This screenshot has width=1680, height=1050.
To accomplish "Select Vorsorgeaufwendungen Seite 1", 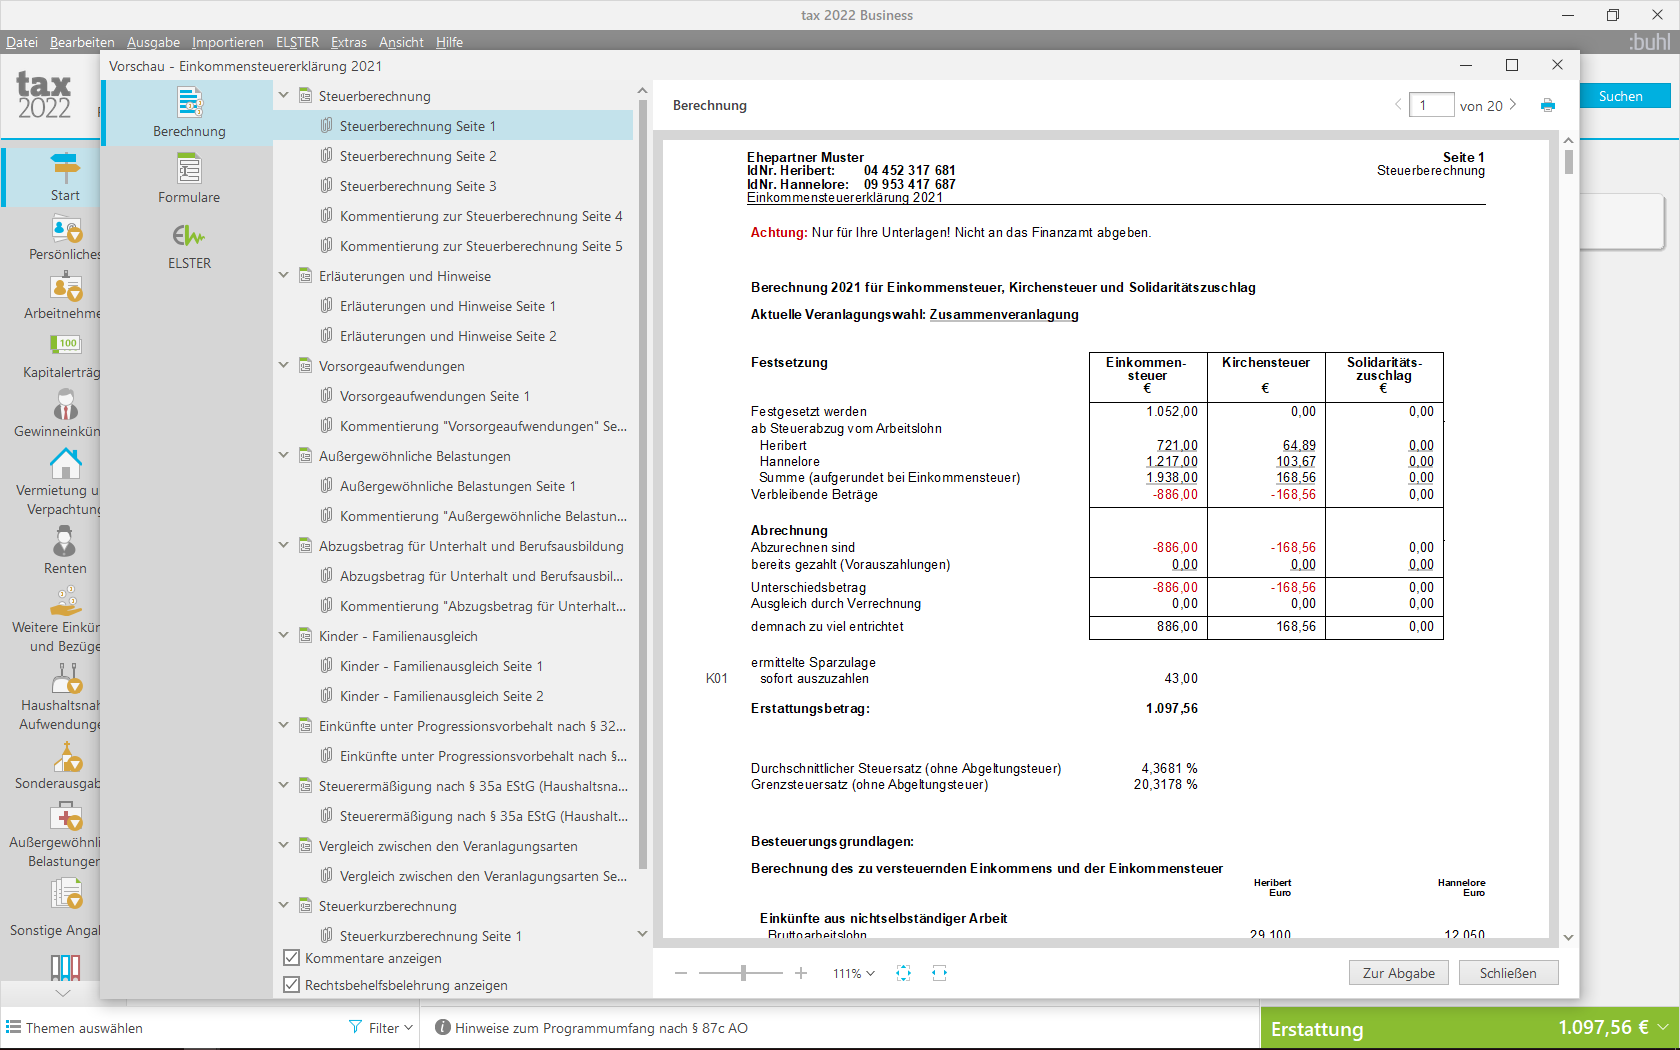I will pyautogui.click(x=435, y=396).
